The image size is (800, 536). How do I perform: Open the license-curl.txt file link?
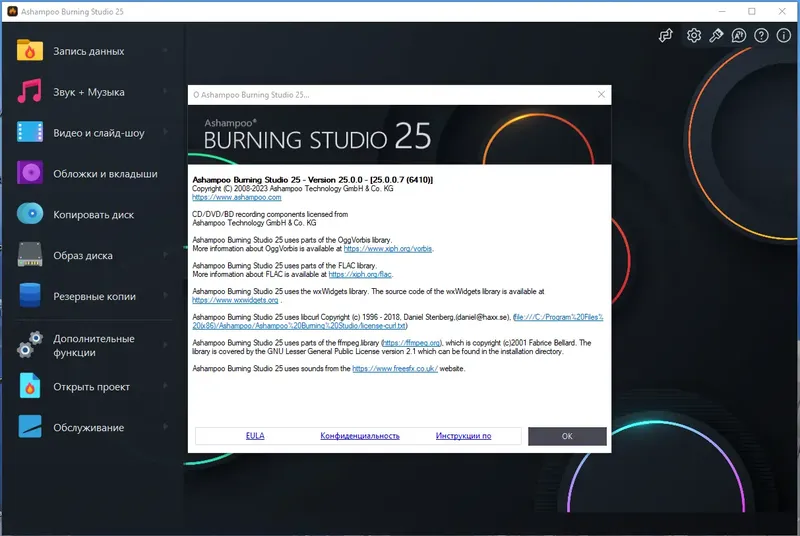coord(398,321)
